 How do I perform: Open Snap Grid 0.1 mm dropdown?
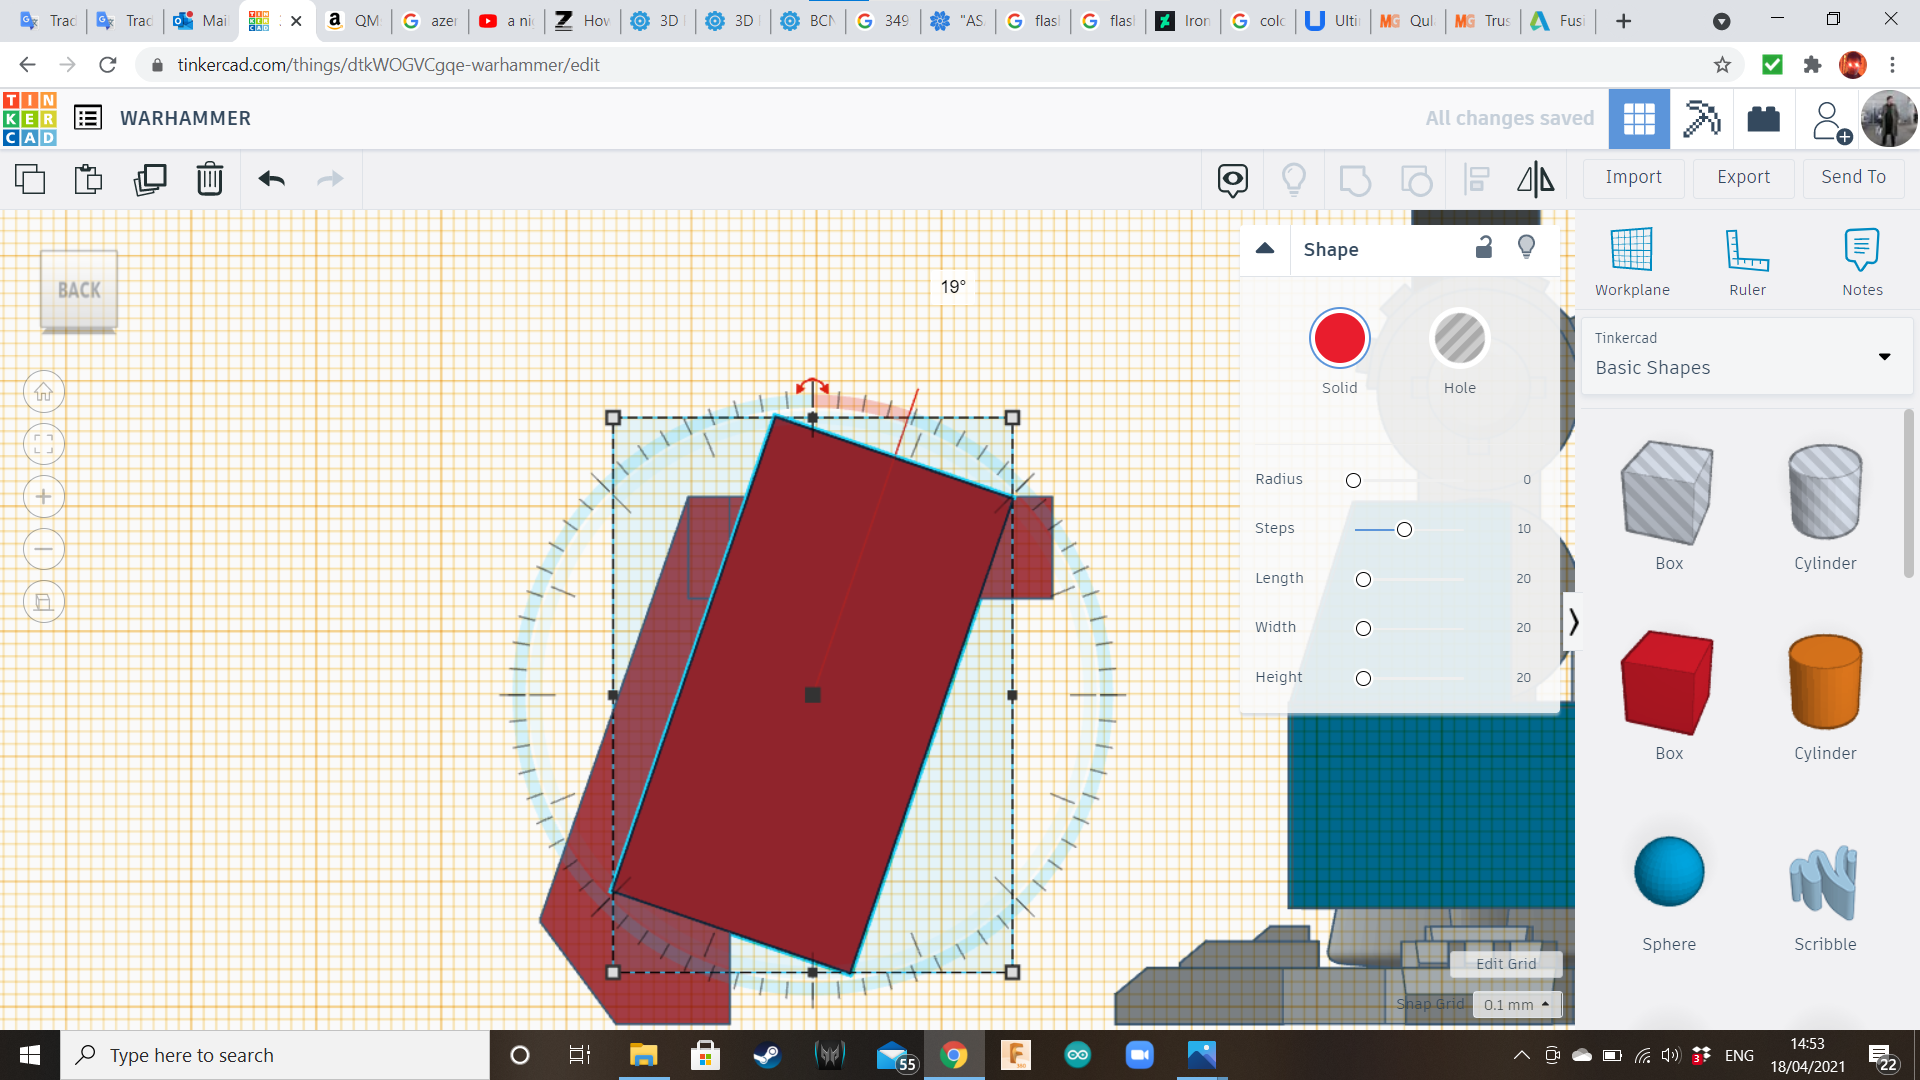[x=1516, y=1004]
